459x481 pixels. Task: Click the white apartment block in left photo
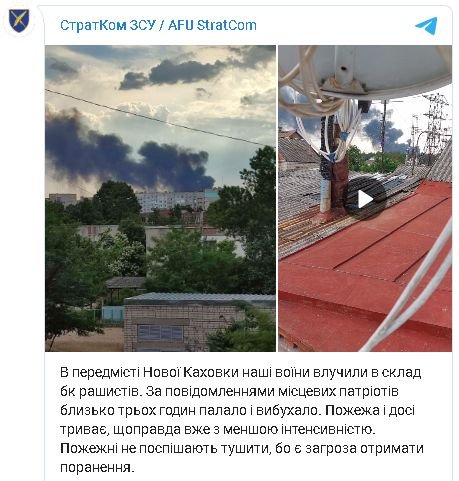[x=173, y=202]
